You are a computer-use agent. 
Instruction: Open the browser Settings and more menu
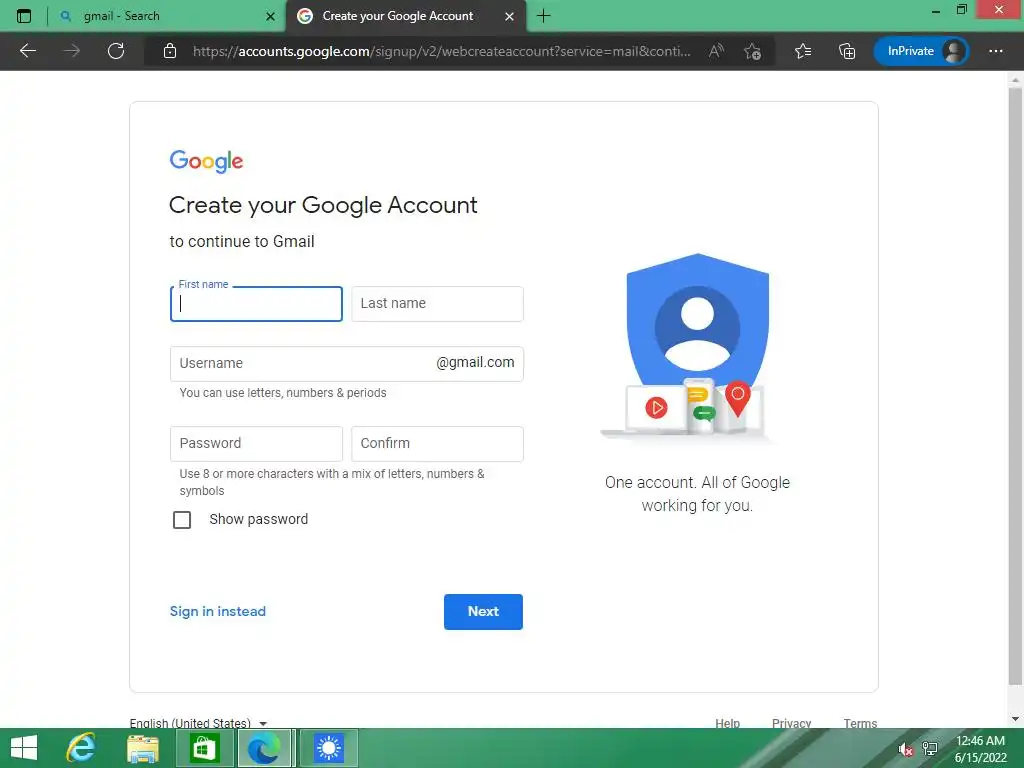coord(995,51)
